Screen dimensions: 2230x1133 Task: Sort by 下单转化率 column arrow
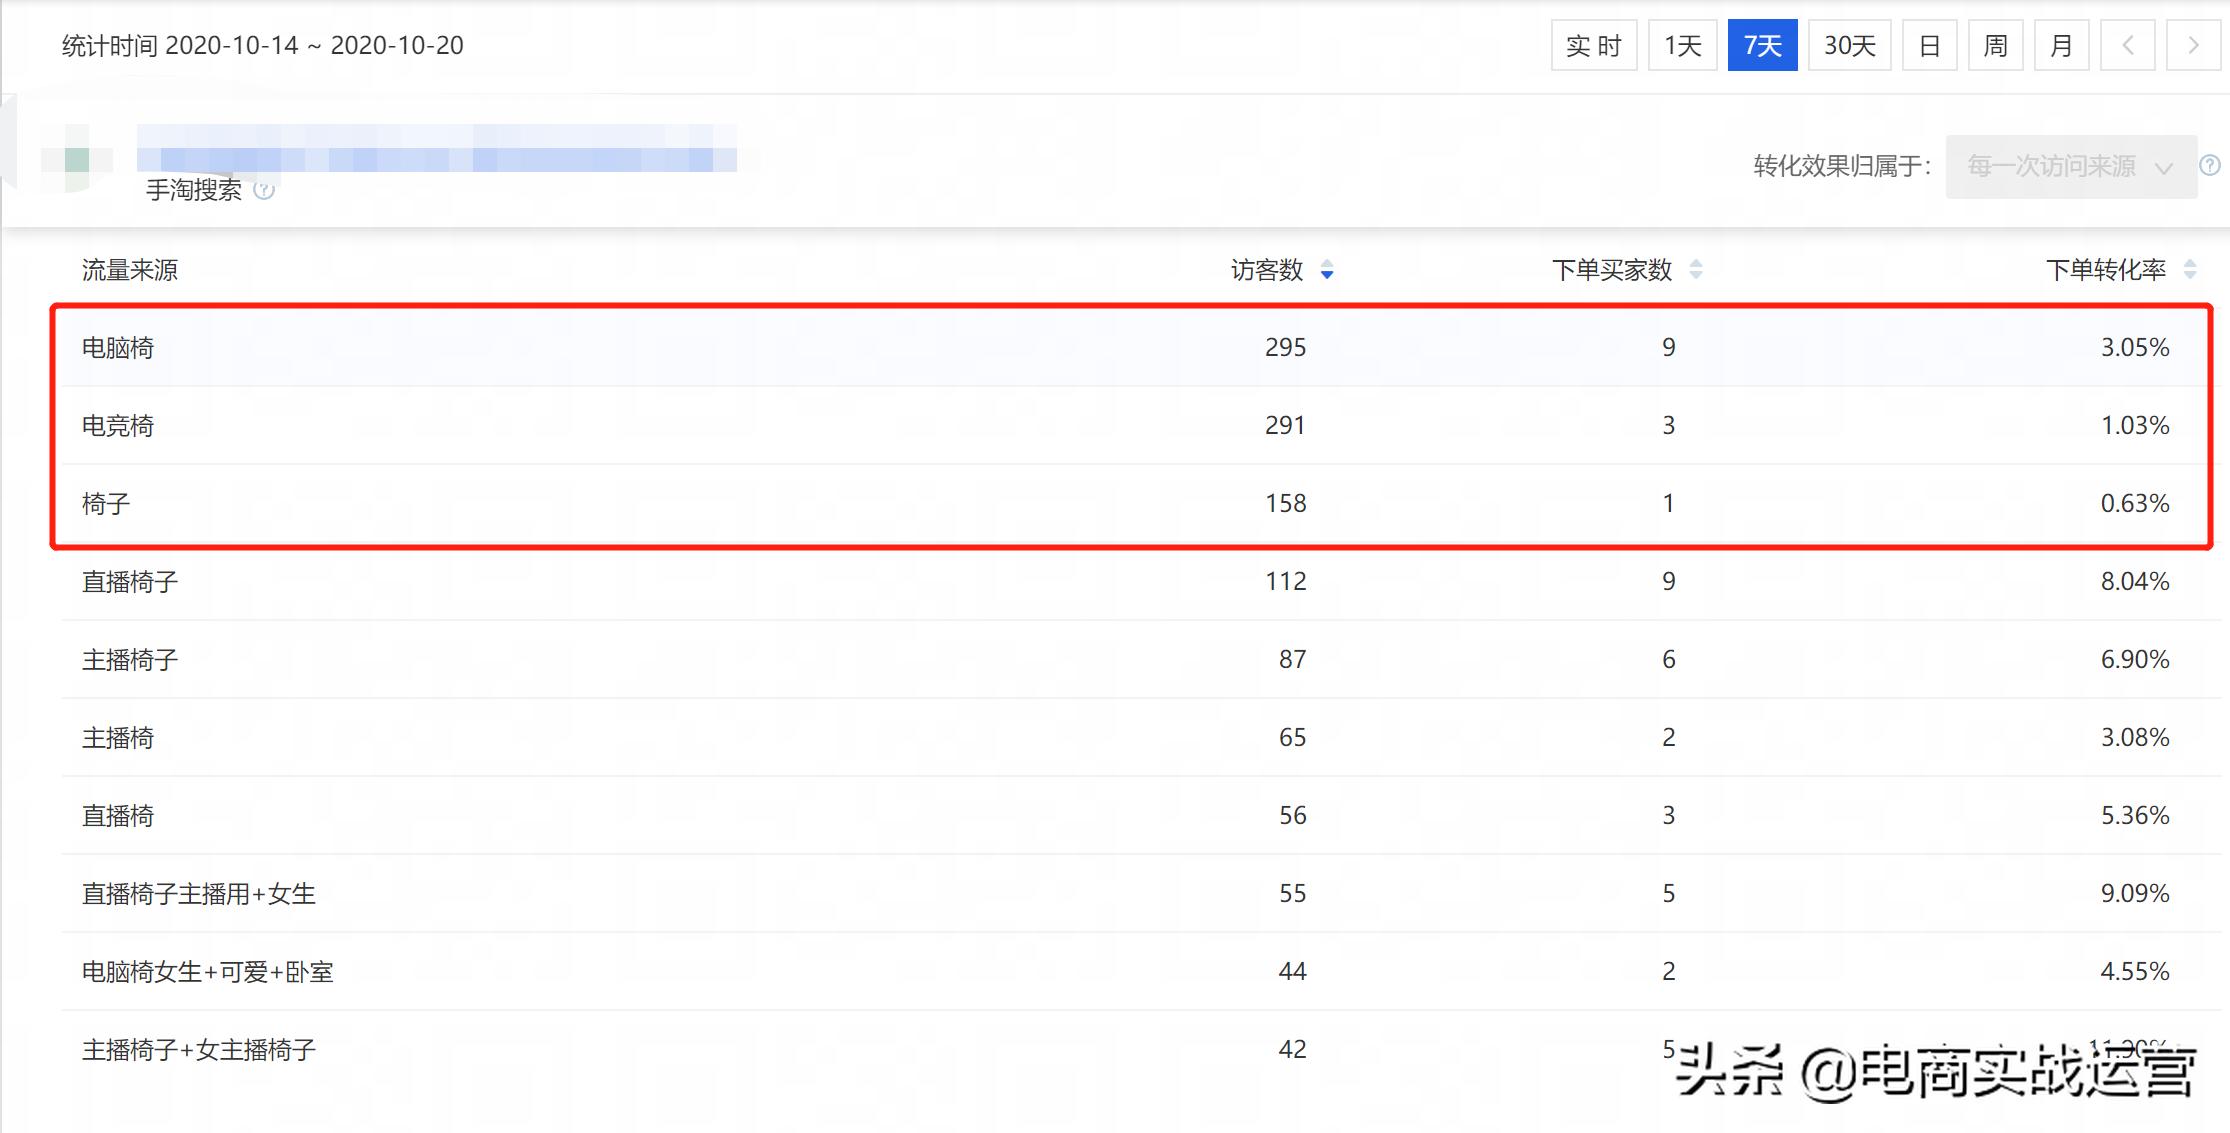click(x=2190, y=270)
